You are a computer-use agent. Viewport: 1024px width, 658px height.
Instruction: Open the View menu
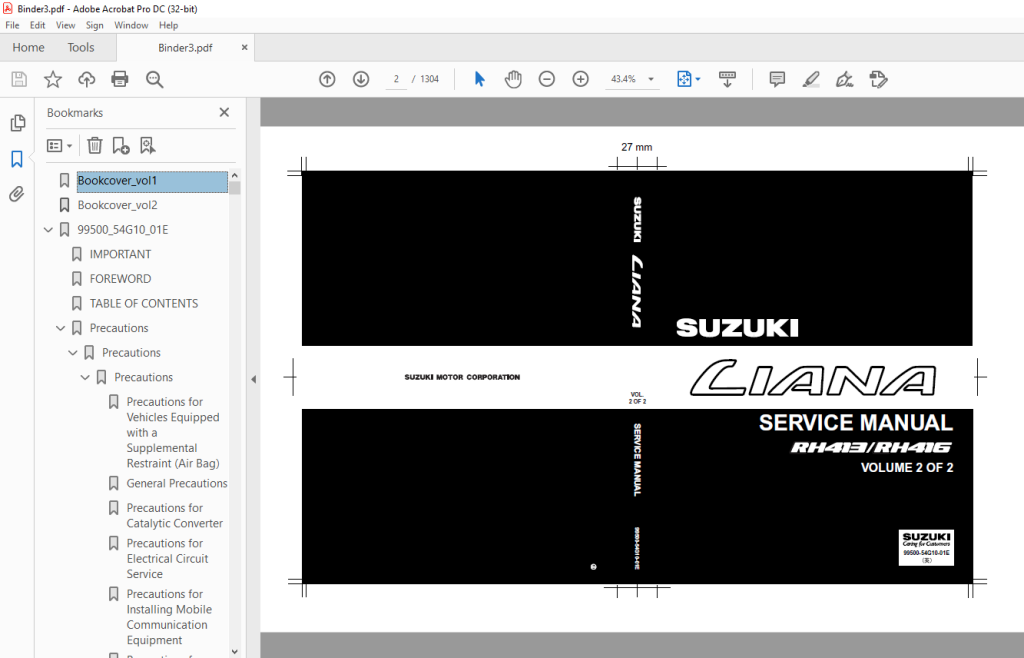click(x=65, y=25)
